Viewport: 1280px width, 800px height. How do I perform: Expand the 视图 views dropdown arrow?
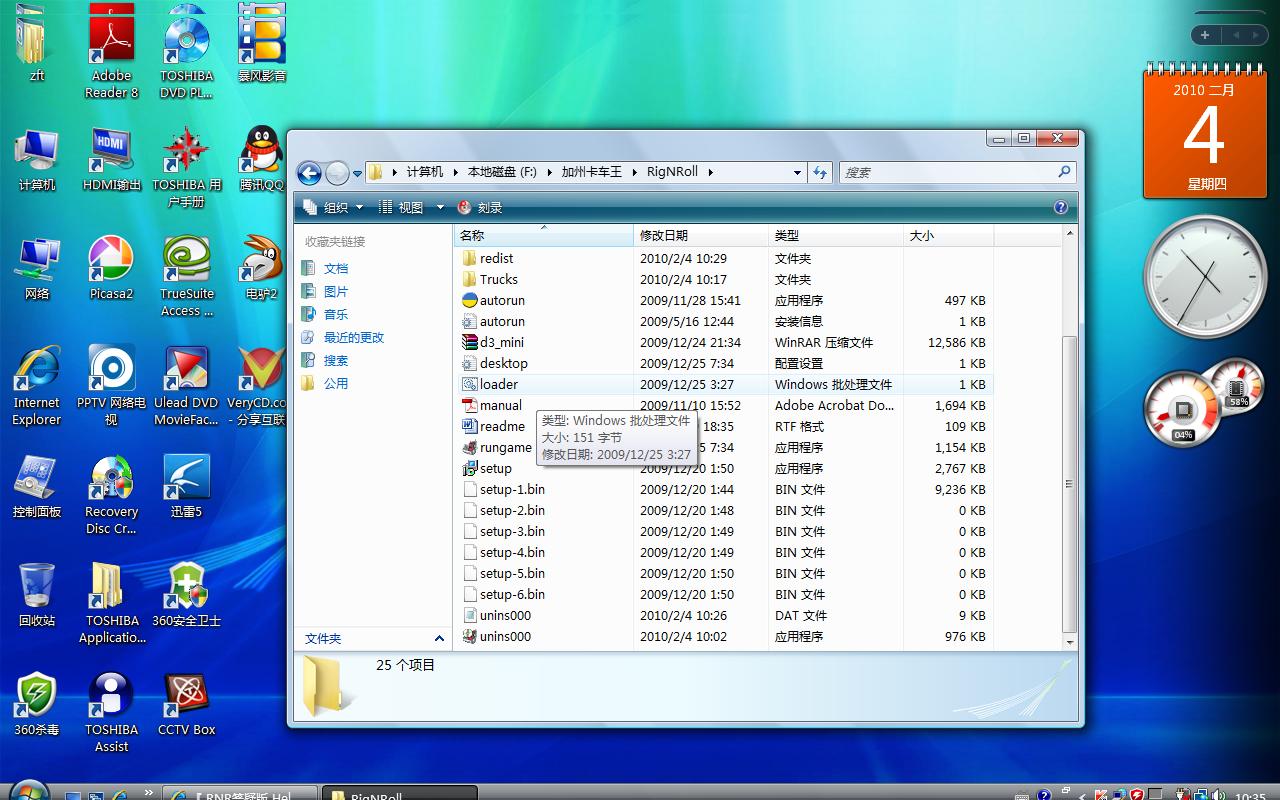click(x=440, y=208)
